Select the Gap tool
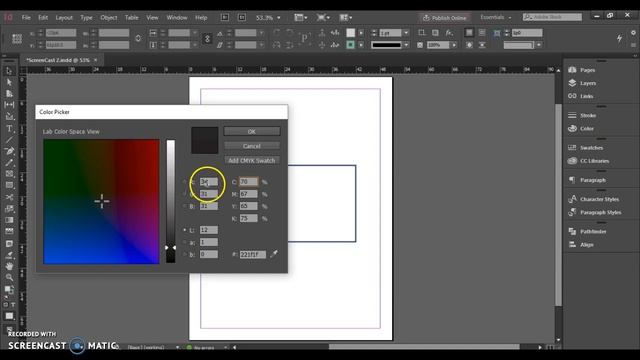Viewport: 640px width, 360px height. click(x=9, y=105)
